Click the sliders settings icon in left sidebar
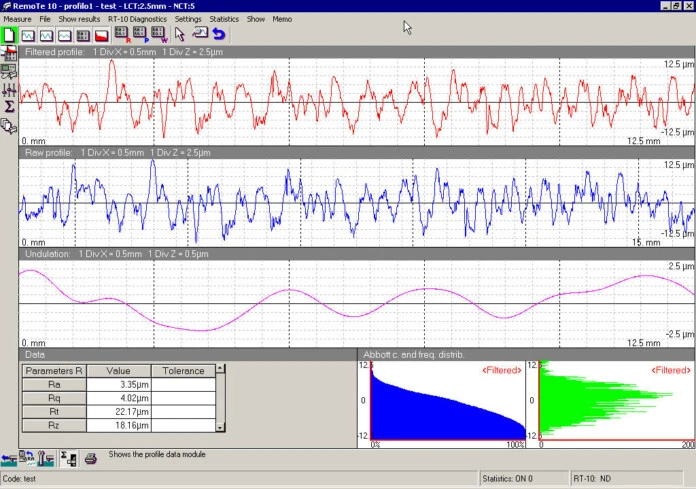The height and width of the screenshot is (489, 696). pyautogui.click(x=9, y=89)
